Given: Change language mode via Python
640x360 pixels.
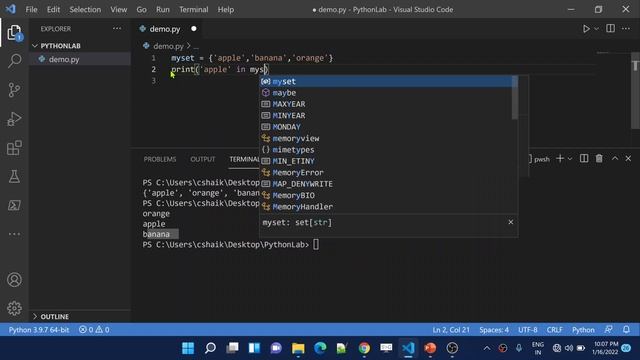Looking at the screenshot, I should (583, 329).
